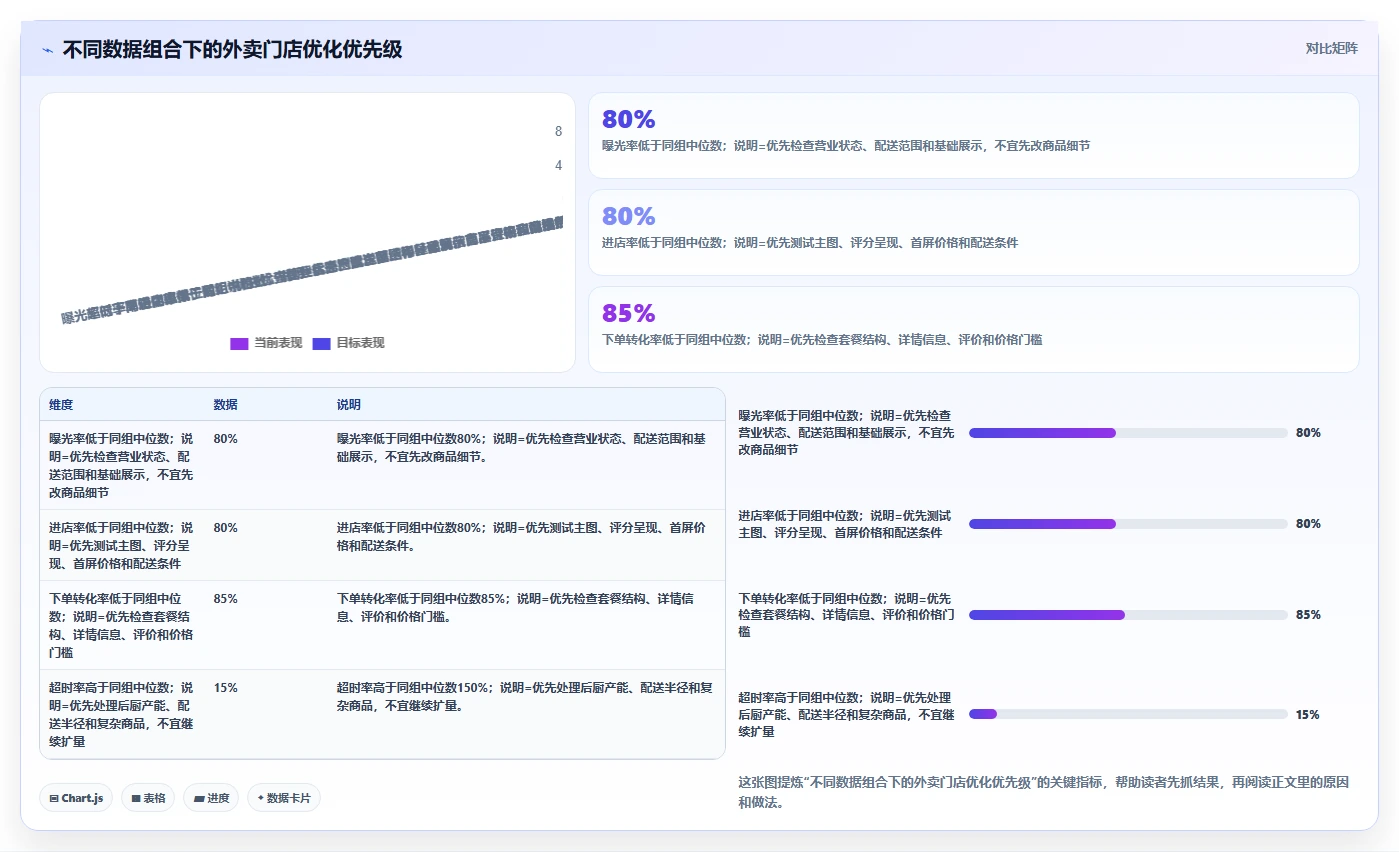Click the chart axis label 8
This screenshot has width=1399, height=852.
[558, 131]
